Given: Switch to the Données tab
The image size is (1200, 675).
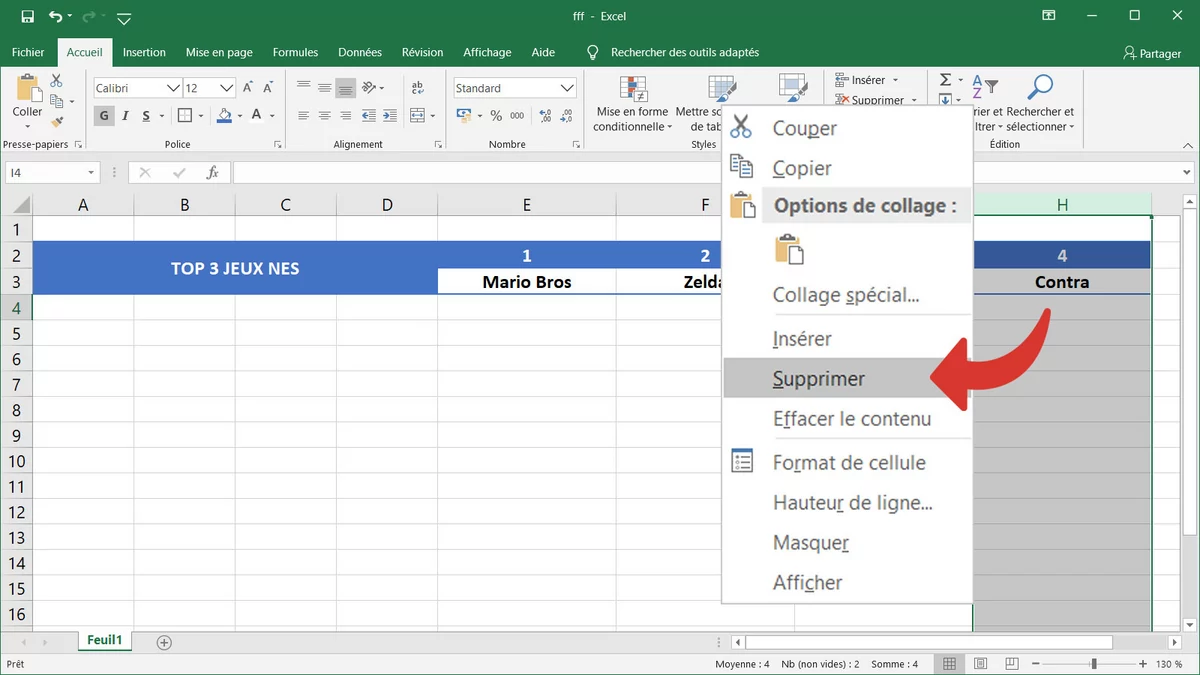Looking at the screenshot, I should coord(360,52).
